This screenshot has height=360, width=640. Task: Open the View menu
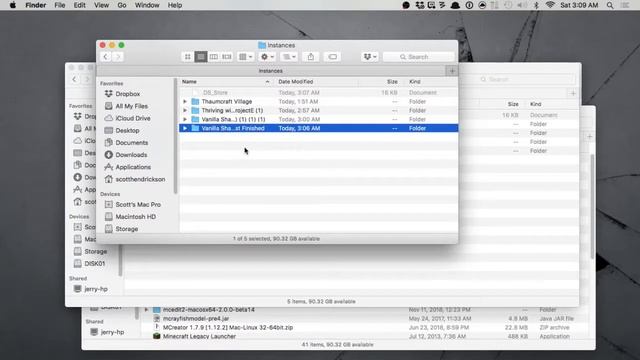[x=101, y=5]
